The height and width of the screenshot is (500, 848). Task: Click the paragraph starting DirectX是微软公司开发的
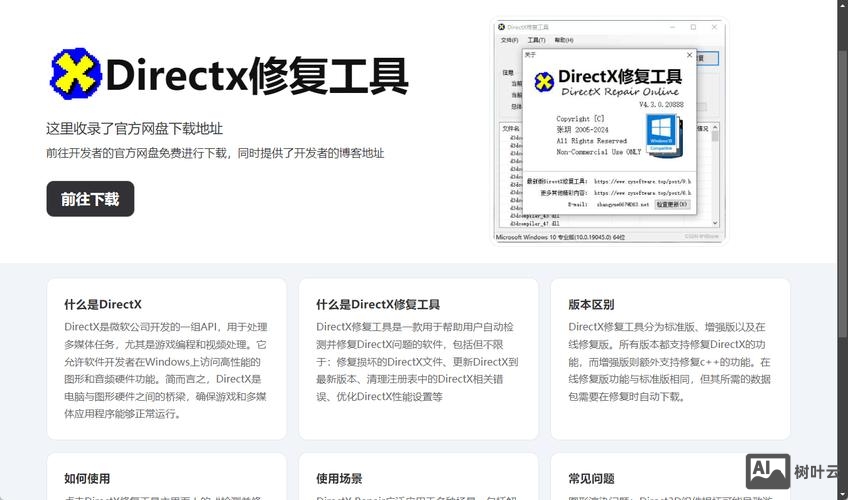(x=166, y=370)
